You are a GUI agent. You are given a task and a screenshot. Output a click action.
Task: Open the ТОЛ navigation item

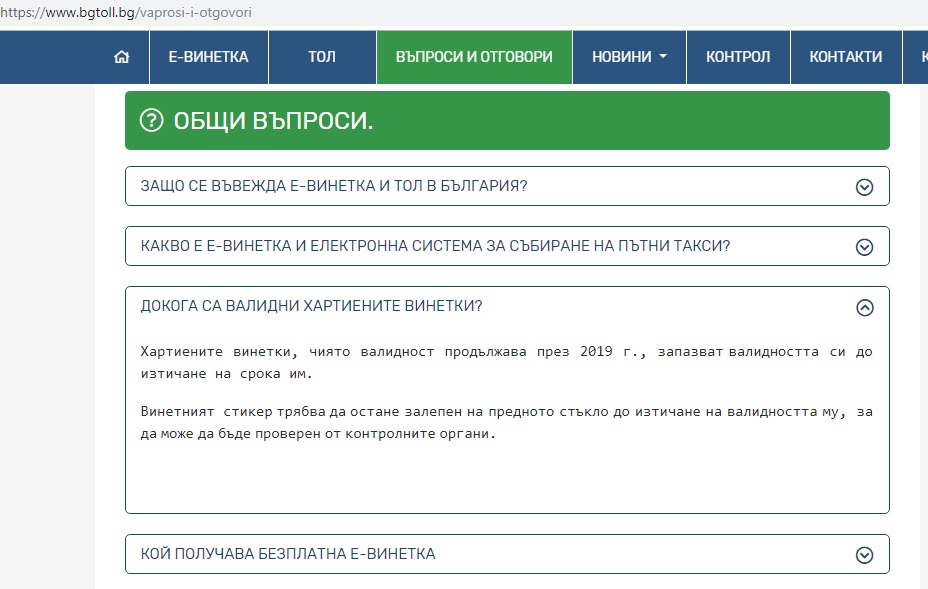pos(323,57)
